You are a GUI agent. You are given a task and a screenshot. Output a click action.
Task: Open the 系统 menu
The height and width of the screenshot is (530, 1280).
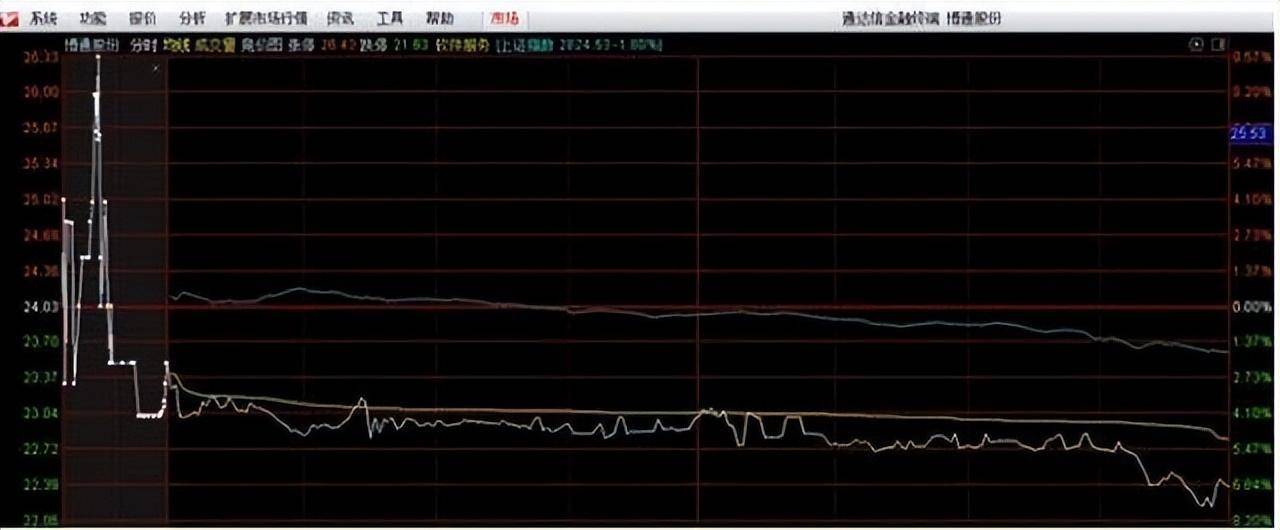tap(43, 18)
